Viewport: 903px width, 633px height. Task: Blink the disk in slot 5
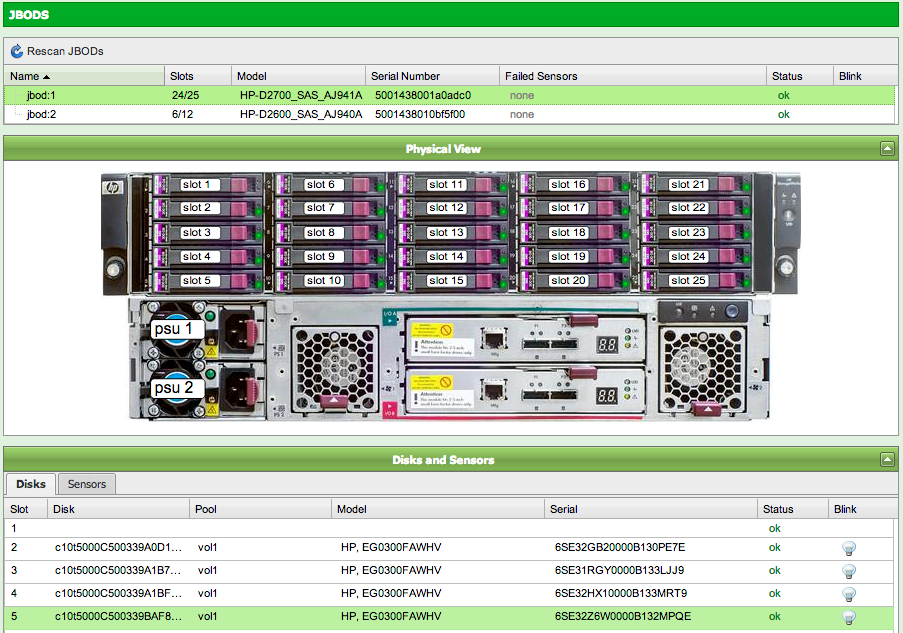(x=848, y=617)
